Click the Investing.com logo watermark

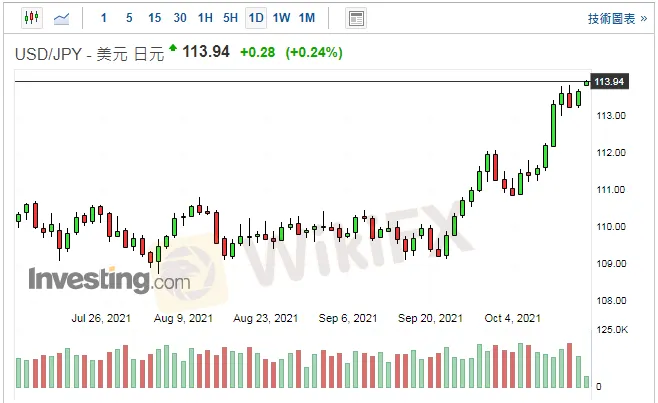(108, 279)
